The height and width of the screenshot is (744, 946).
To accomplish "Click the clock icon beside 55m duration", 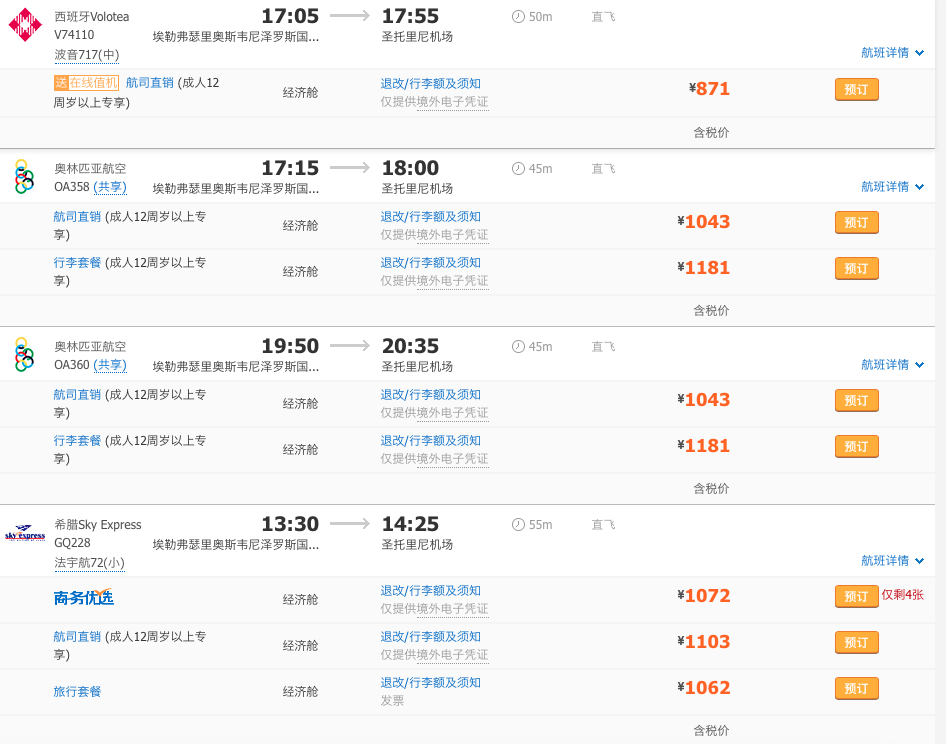I will point(517,525).
